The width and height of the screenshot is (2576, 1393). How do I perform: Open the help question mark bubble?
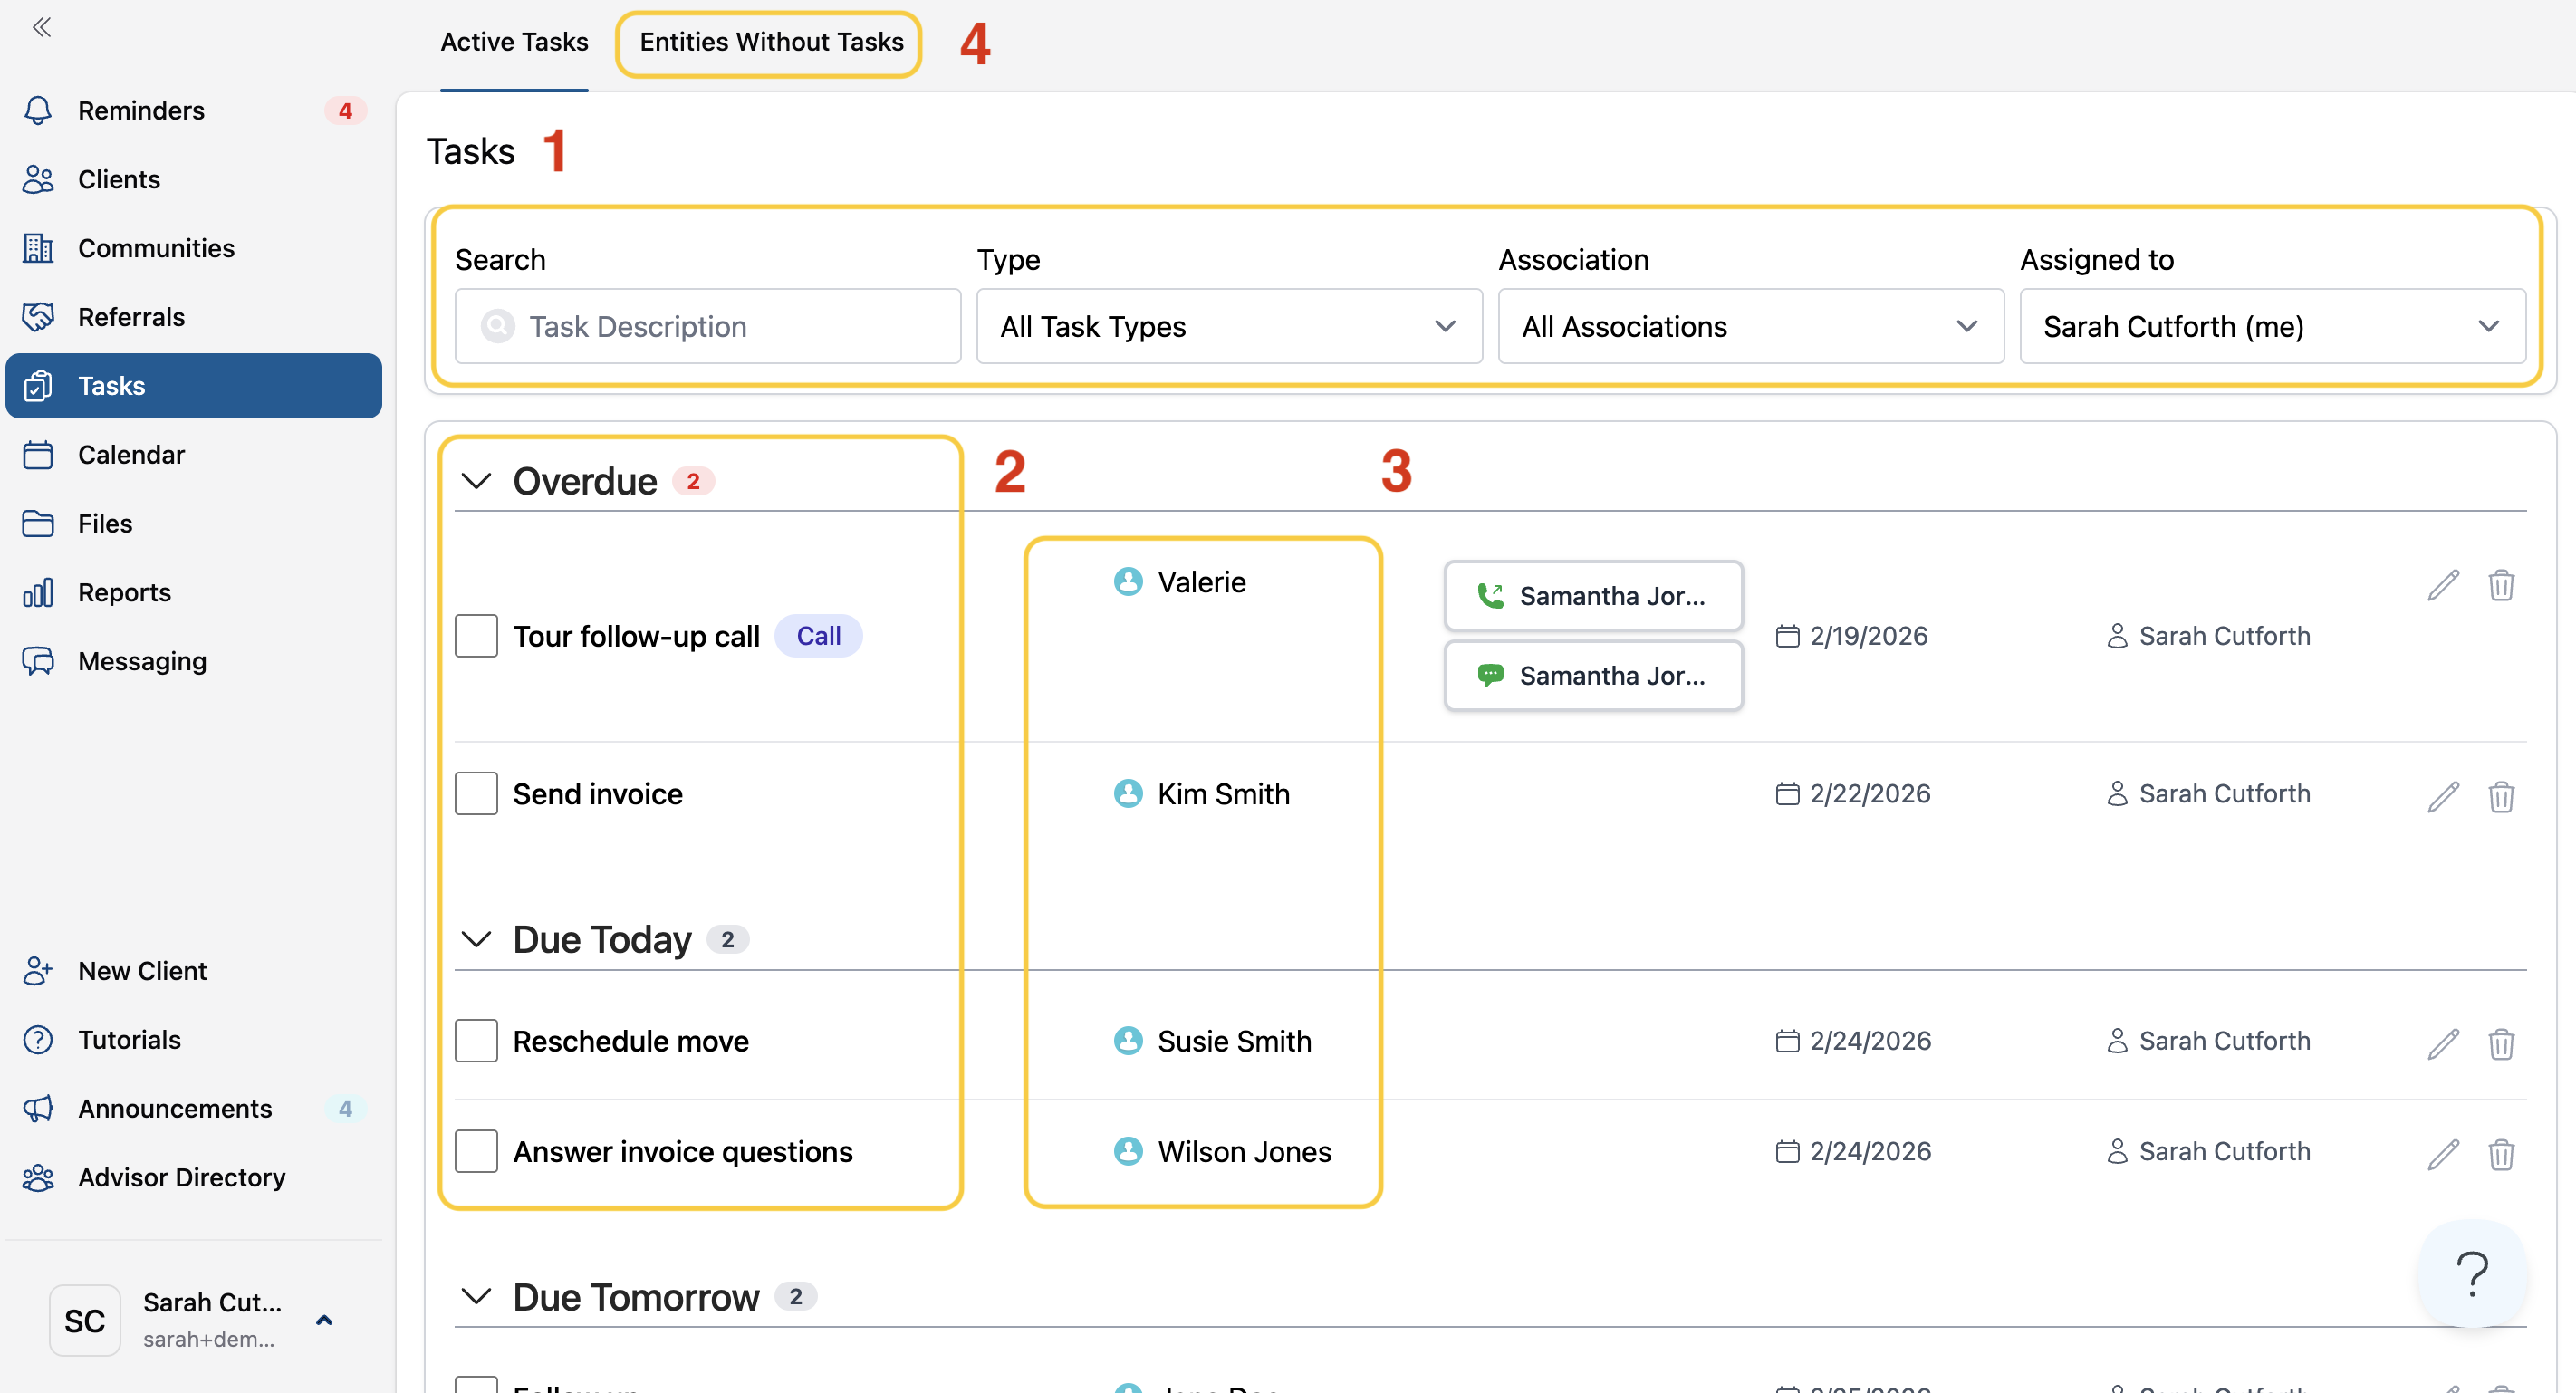2471,1273
